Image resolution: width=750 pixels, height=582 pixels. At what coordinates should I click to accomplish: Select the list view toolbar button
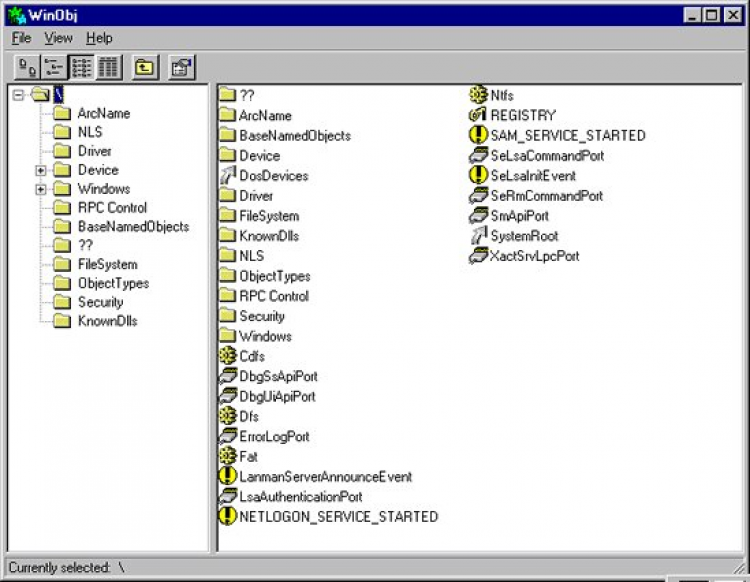81,67
